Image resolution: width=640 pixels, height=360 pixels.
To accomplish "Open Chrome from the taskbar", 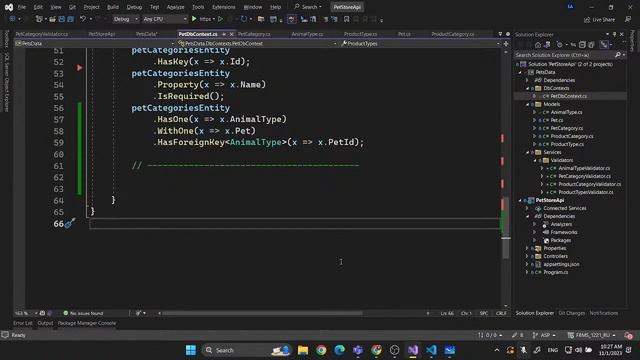I will [321, 350].
